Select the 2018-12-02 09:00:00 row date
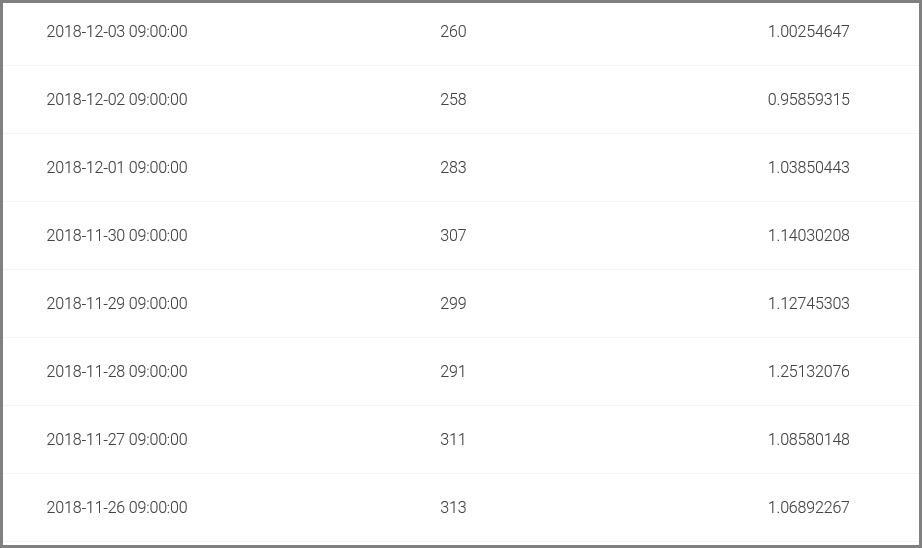This screenshot has width=922, height=548. (117, 100)
